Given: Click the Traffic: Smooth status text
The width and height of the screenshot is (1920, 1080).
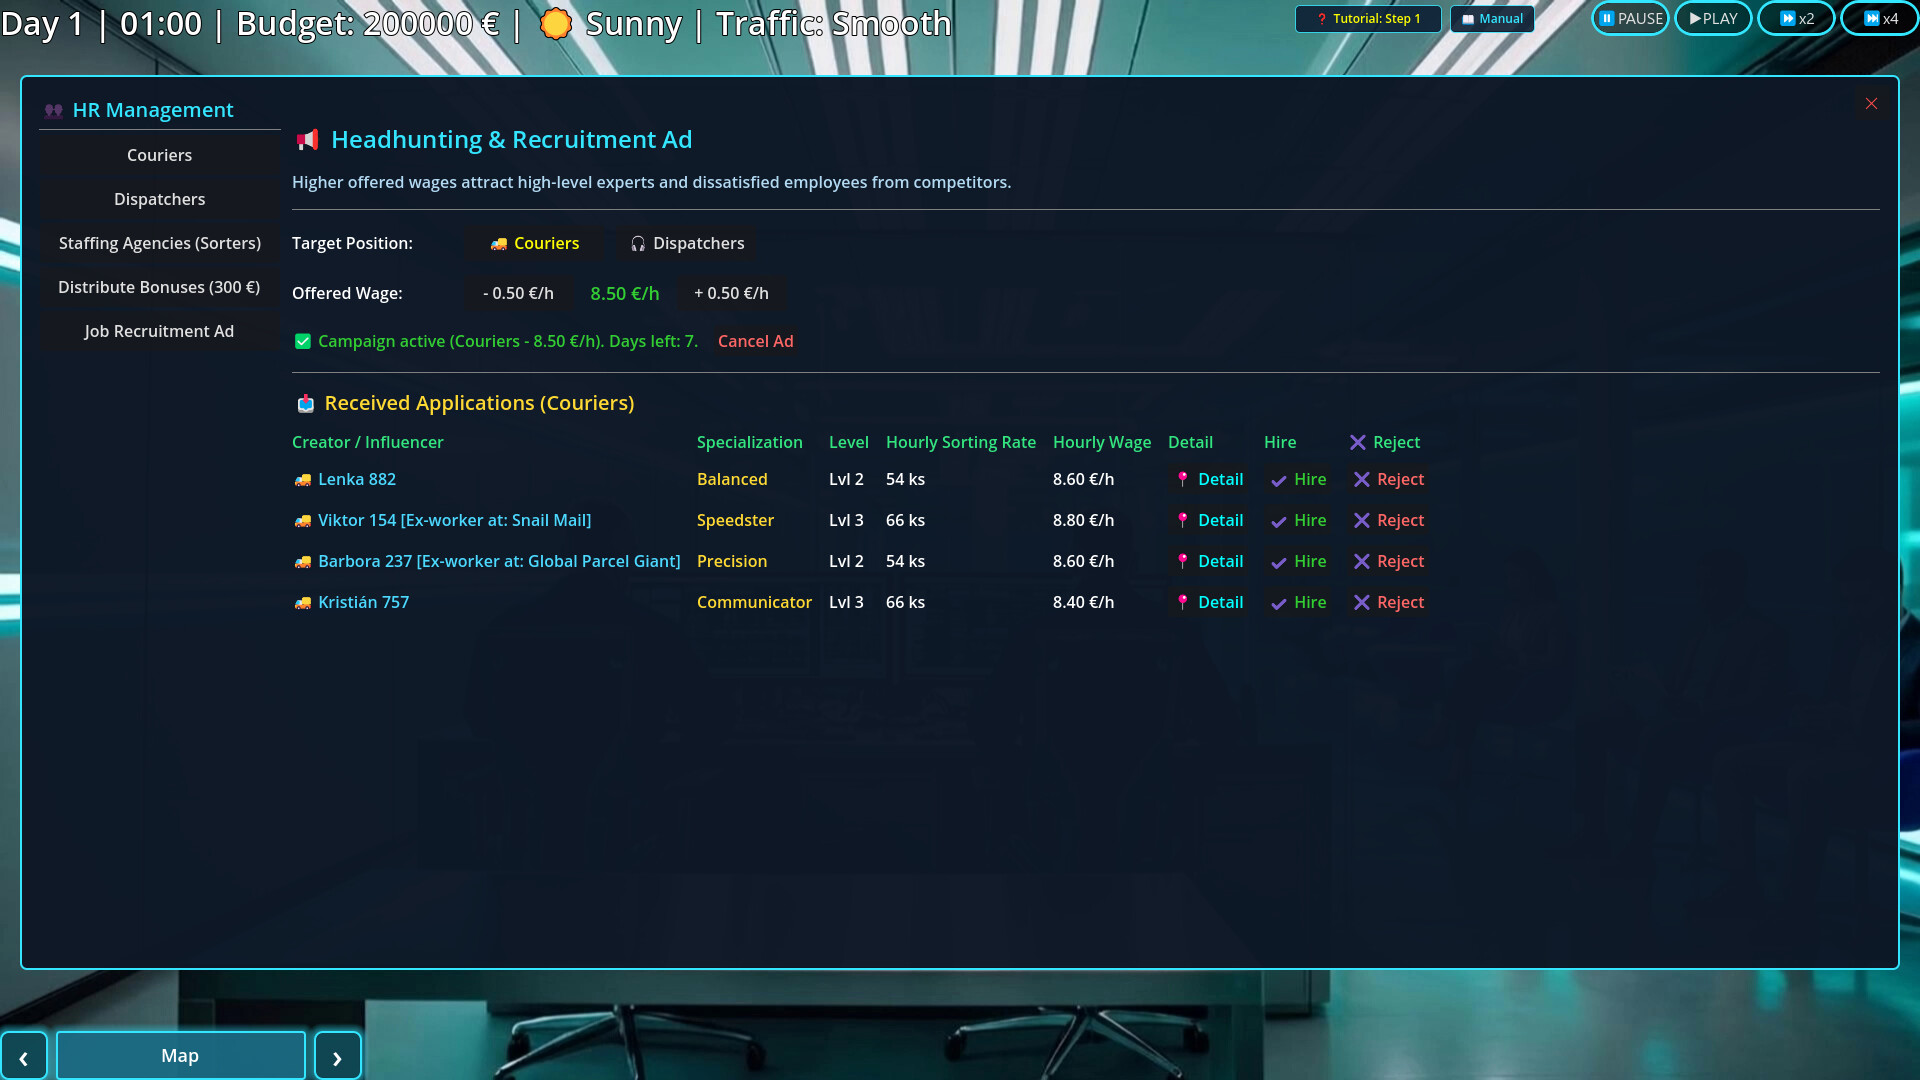Looking at the screenshot, I should coord(834,24).
